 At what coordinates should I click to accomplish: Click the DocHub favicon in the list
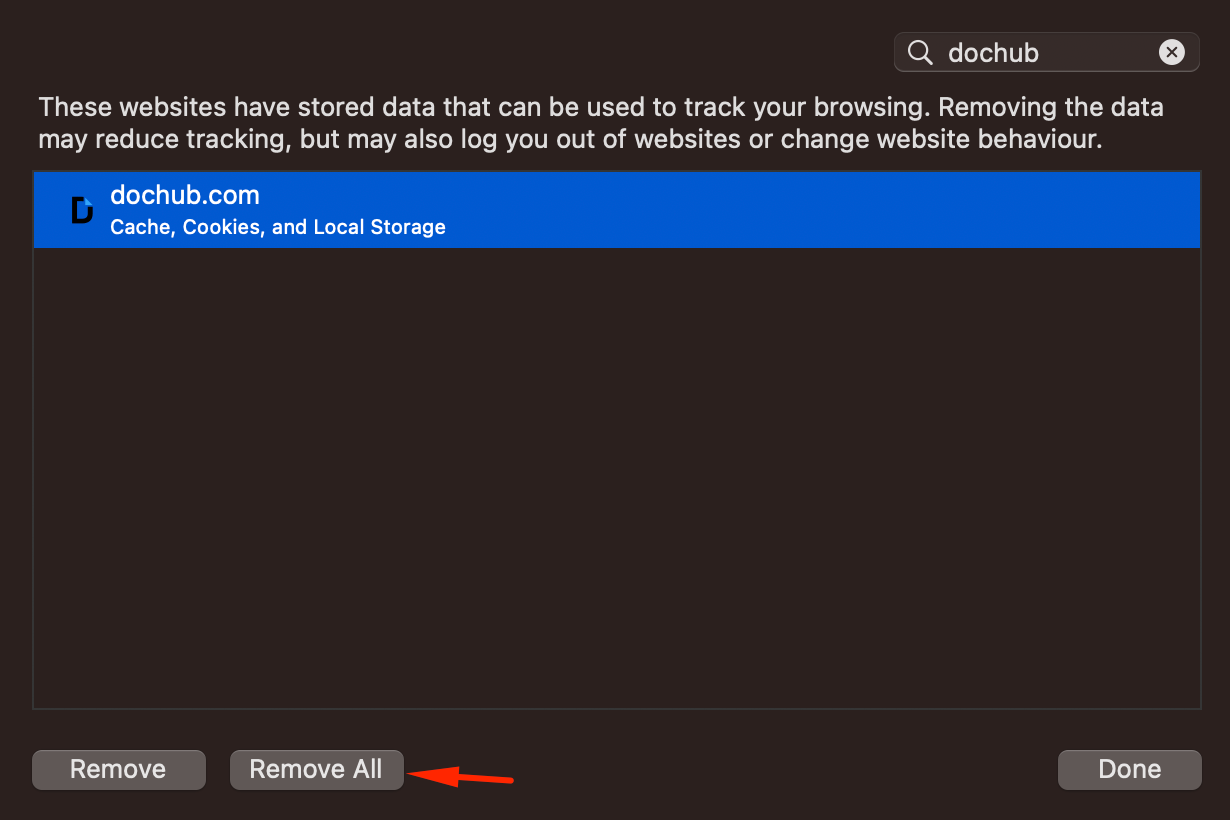pos(82,210)
